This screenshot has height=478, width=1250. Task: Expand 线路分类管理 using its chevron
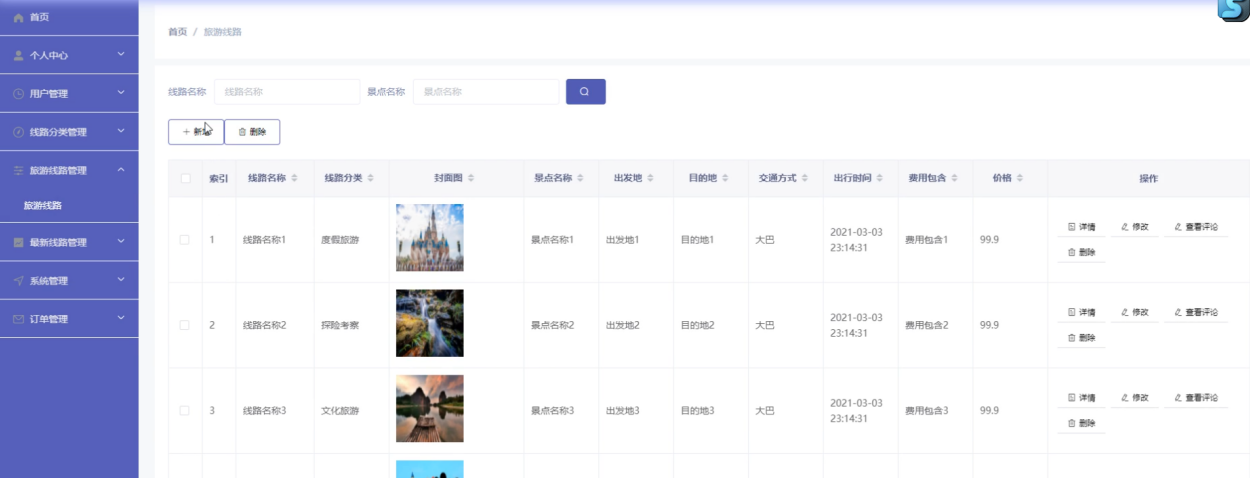121,131
